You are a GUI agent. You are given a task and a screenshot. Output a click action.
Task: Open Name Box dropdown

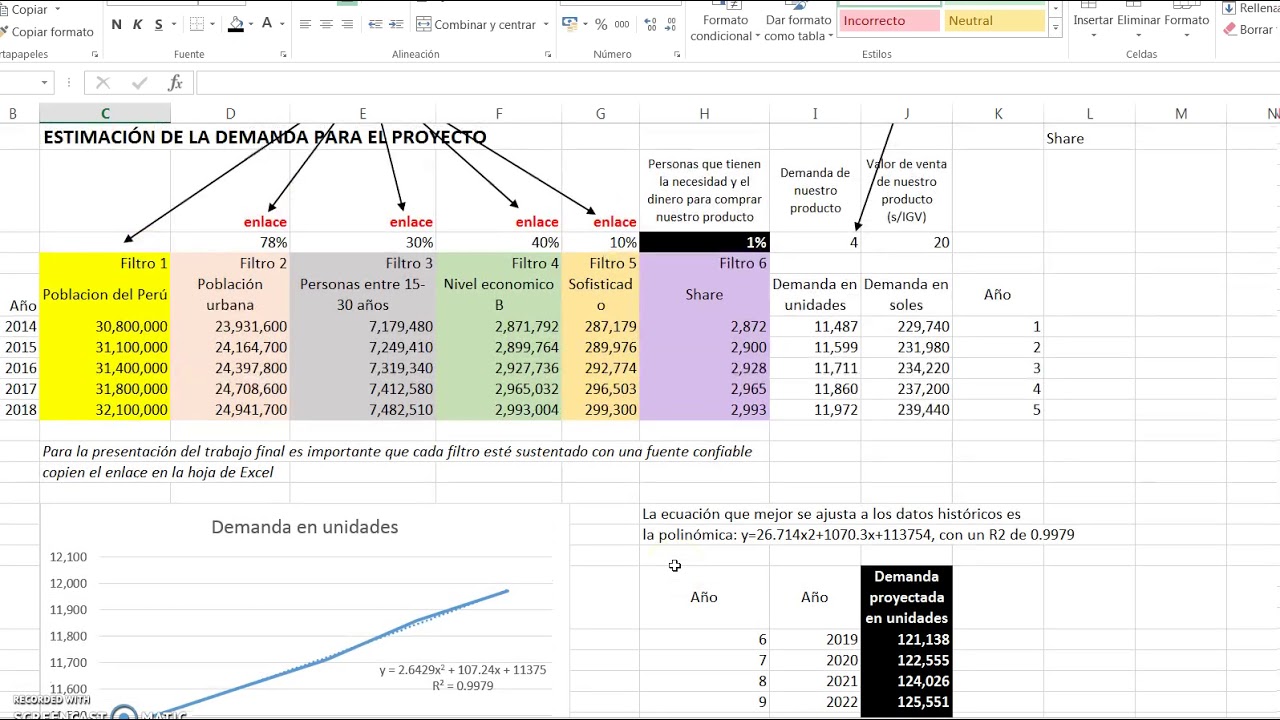(44, 83)
